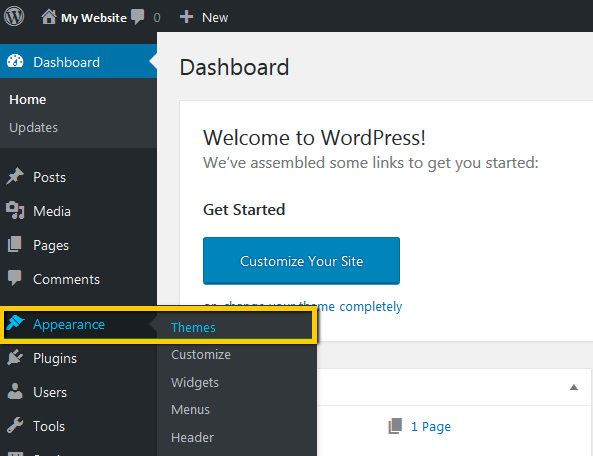Open the New content menu
Image resolution: width=593 pixels, height=456 pixels.
215,17
